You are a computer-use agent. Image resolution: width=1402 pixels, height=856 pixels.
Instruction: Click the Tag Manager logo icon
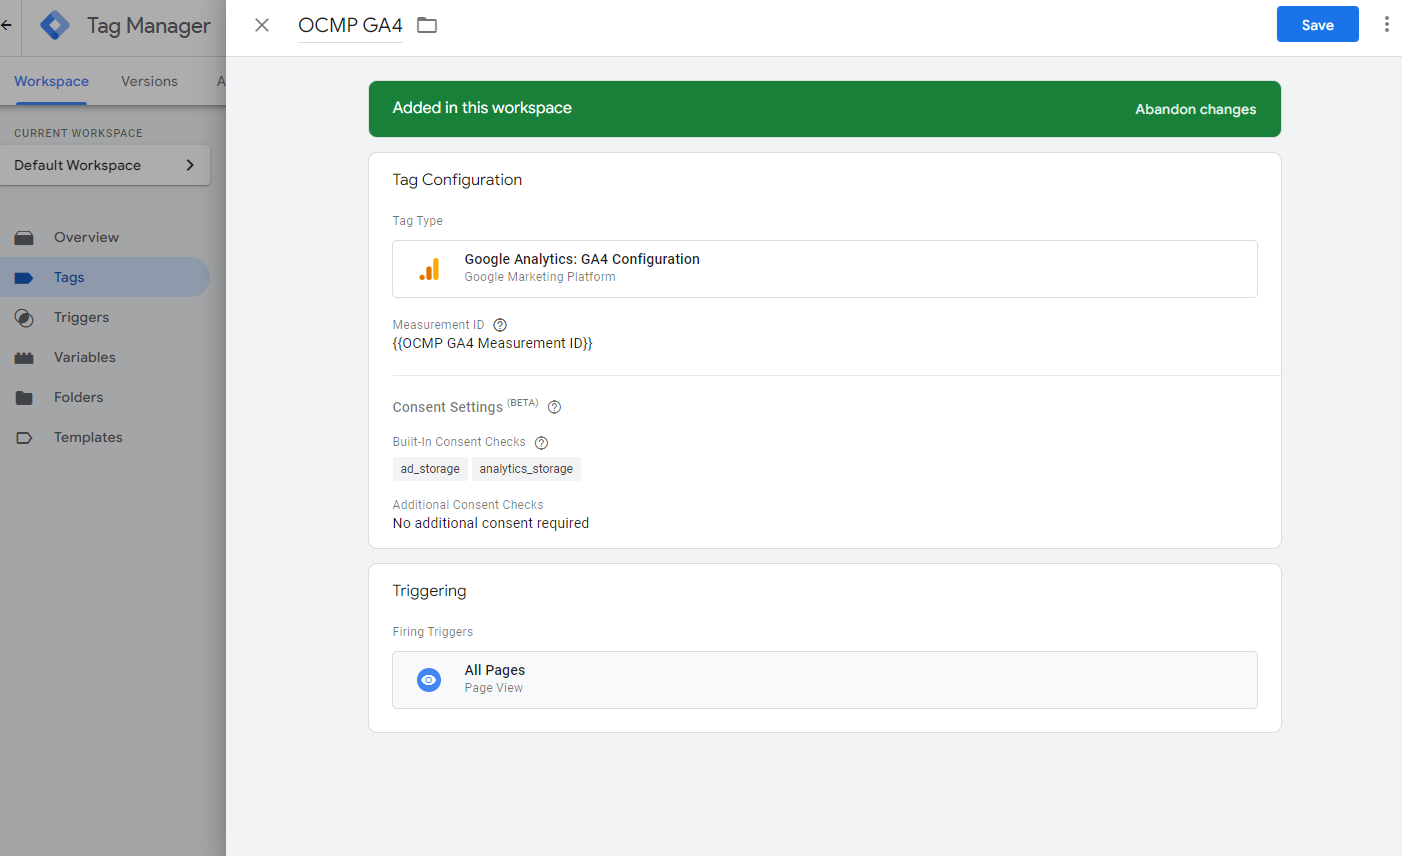point(55,25)
